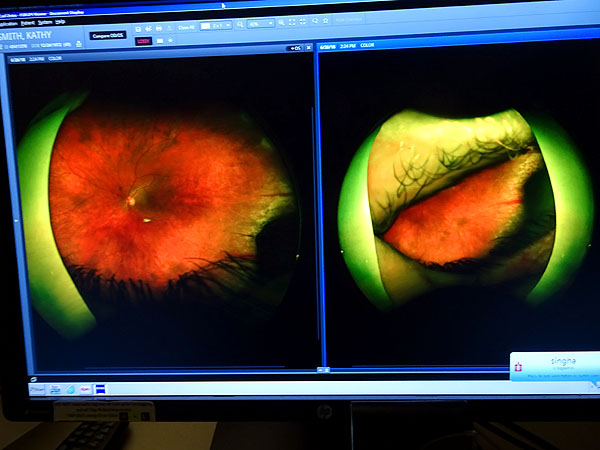Viewport: 600px width, 450px height.
Task: Open the System menu
Action: point(44,22)
